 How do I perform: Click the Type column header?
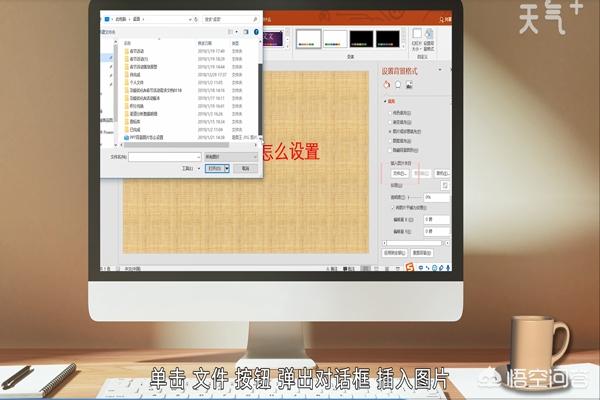[x=235, y=43]
